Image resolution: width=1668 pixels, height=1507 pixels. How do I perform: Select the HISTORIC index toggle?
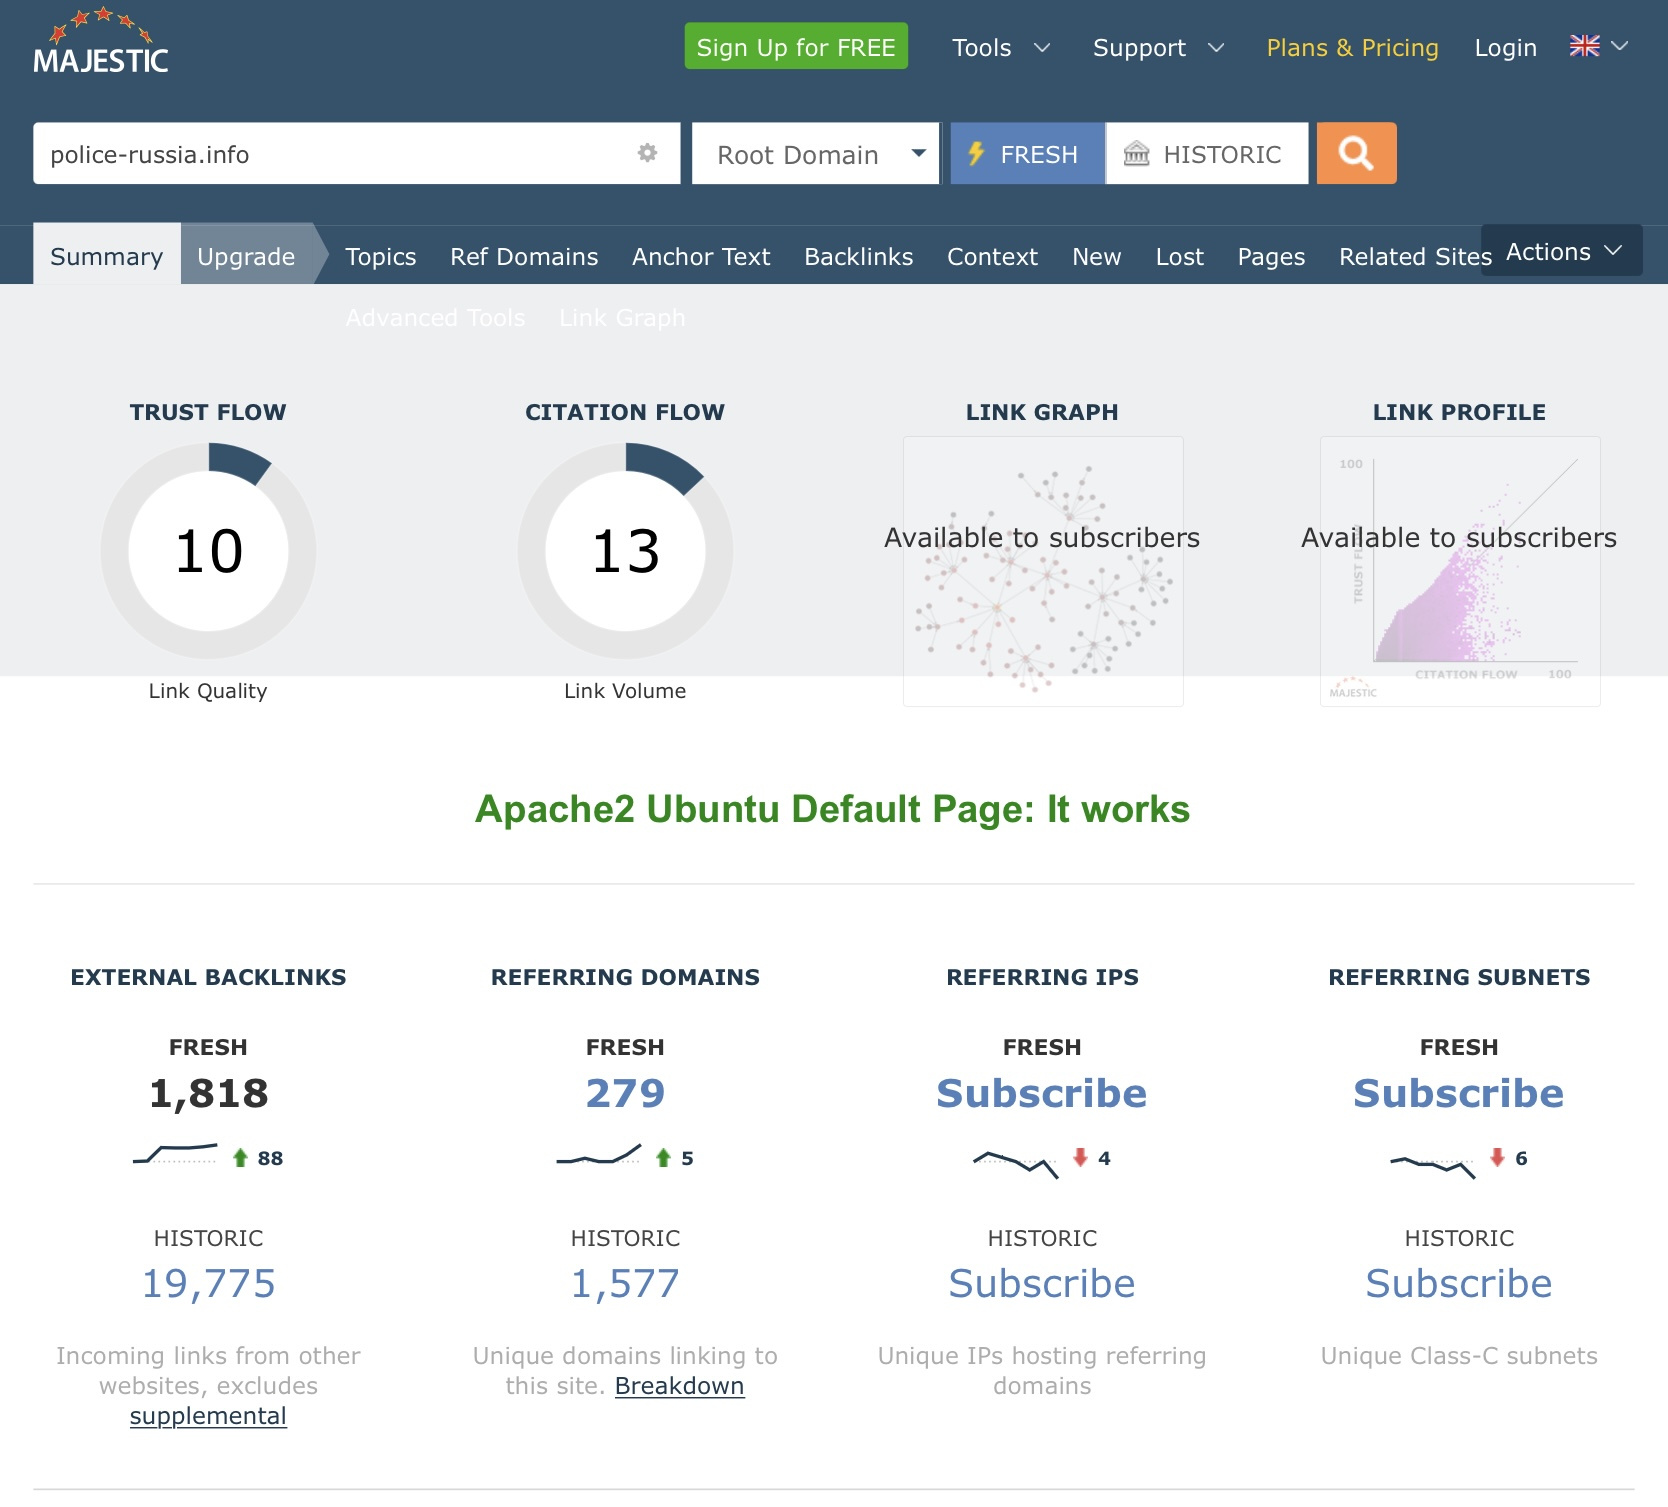(1207, 153)
